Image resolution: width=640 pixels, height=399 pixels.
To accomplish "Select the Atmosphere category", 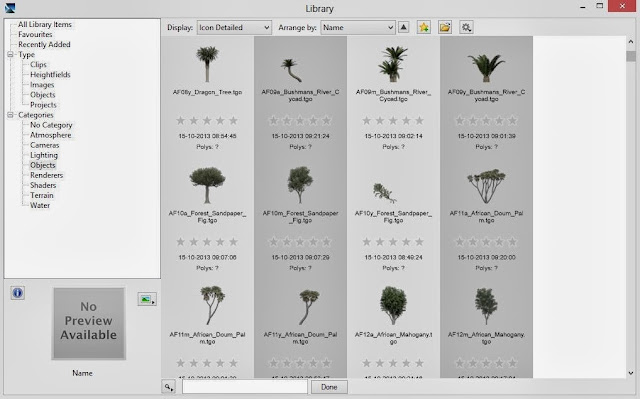I will [x=51, y=135].
